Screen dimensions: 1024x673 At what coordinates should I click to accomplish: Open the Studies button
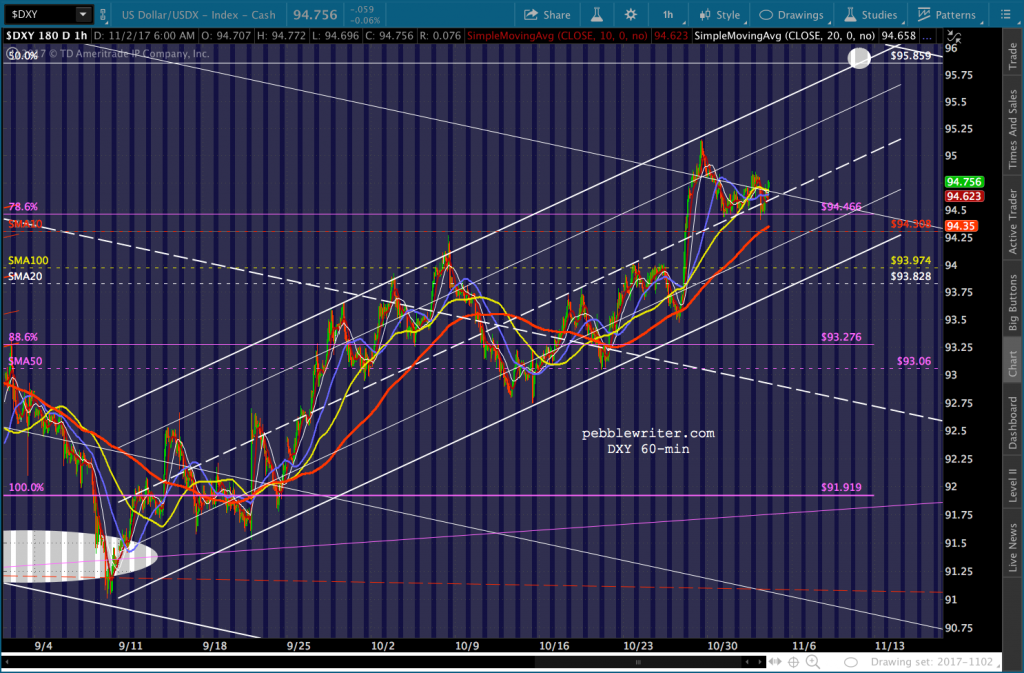pos(872,14)
